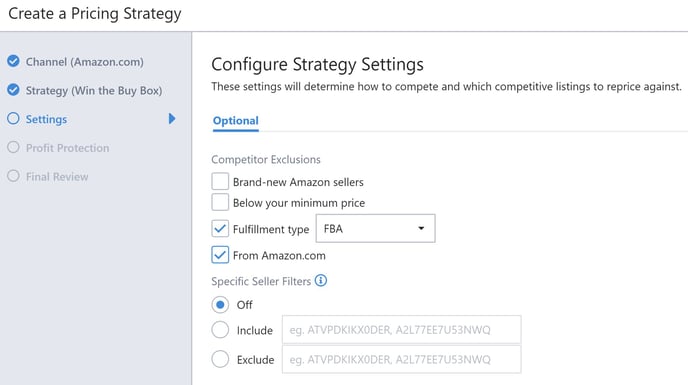
Task: Open Specific Seller Filters info icon
Action: (321, 280)
